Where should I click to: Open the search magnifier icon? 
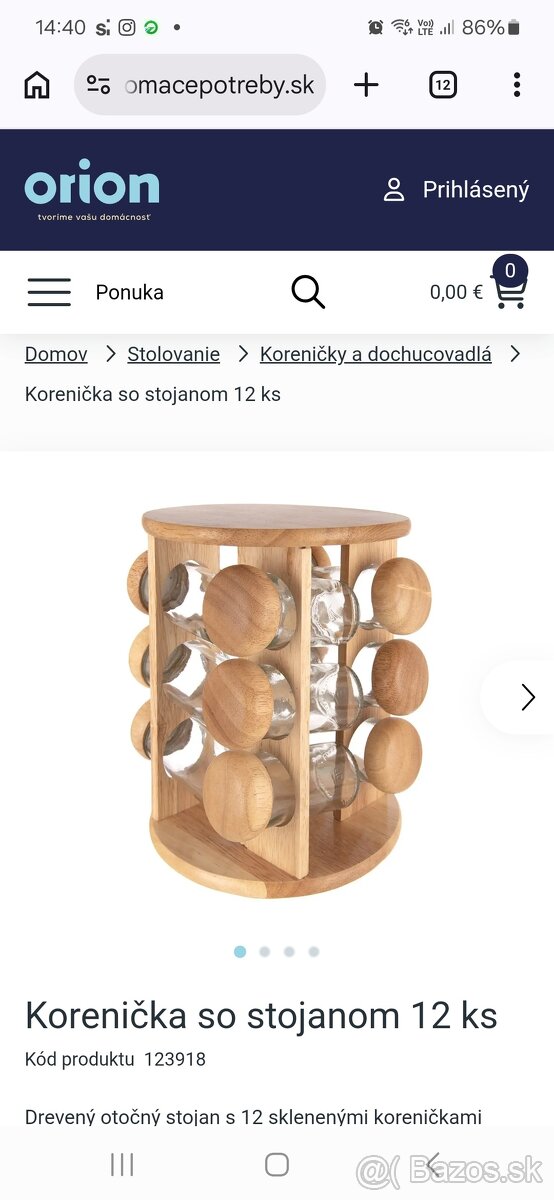coord(308,292)
